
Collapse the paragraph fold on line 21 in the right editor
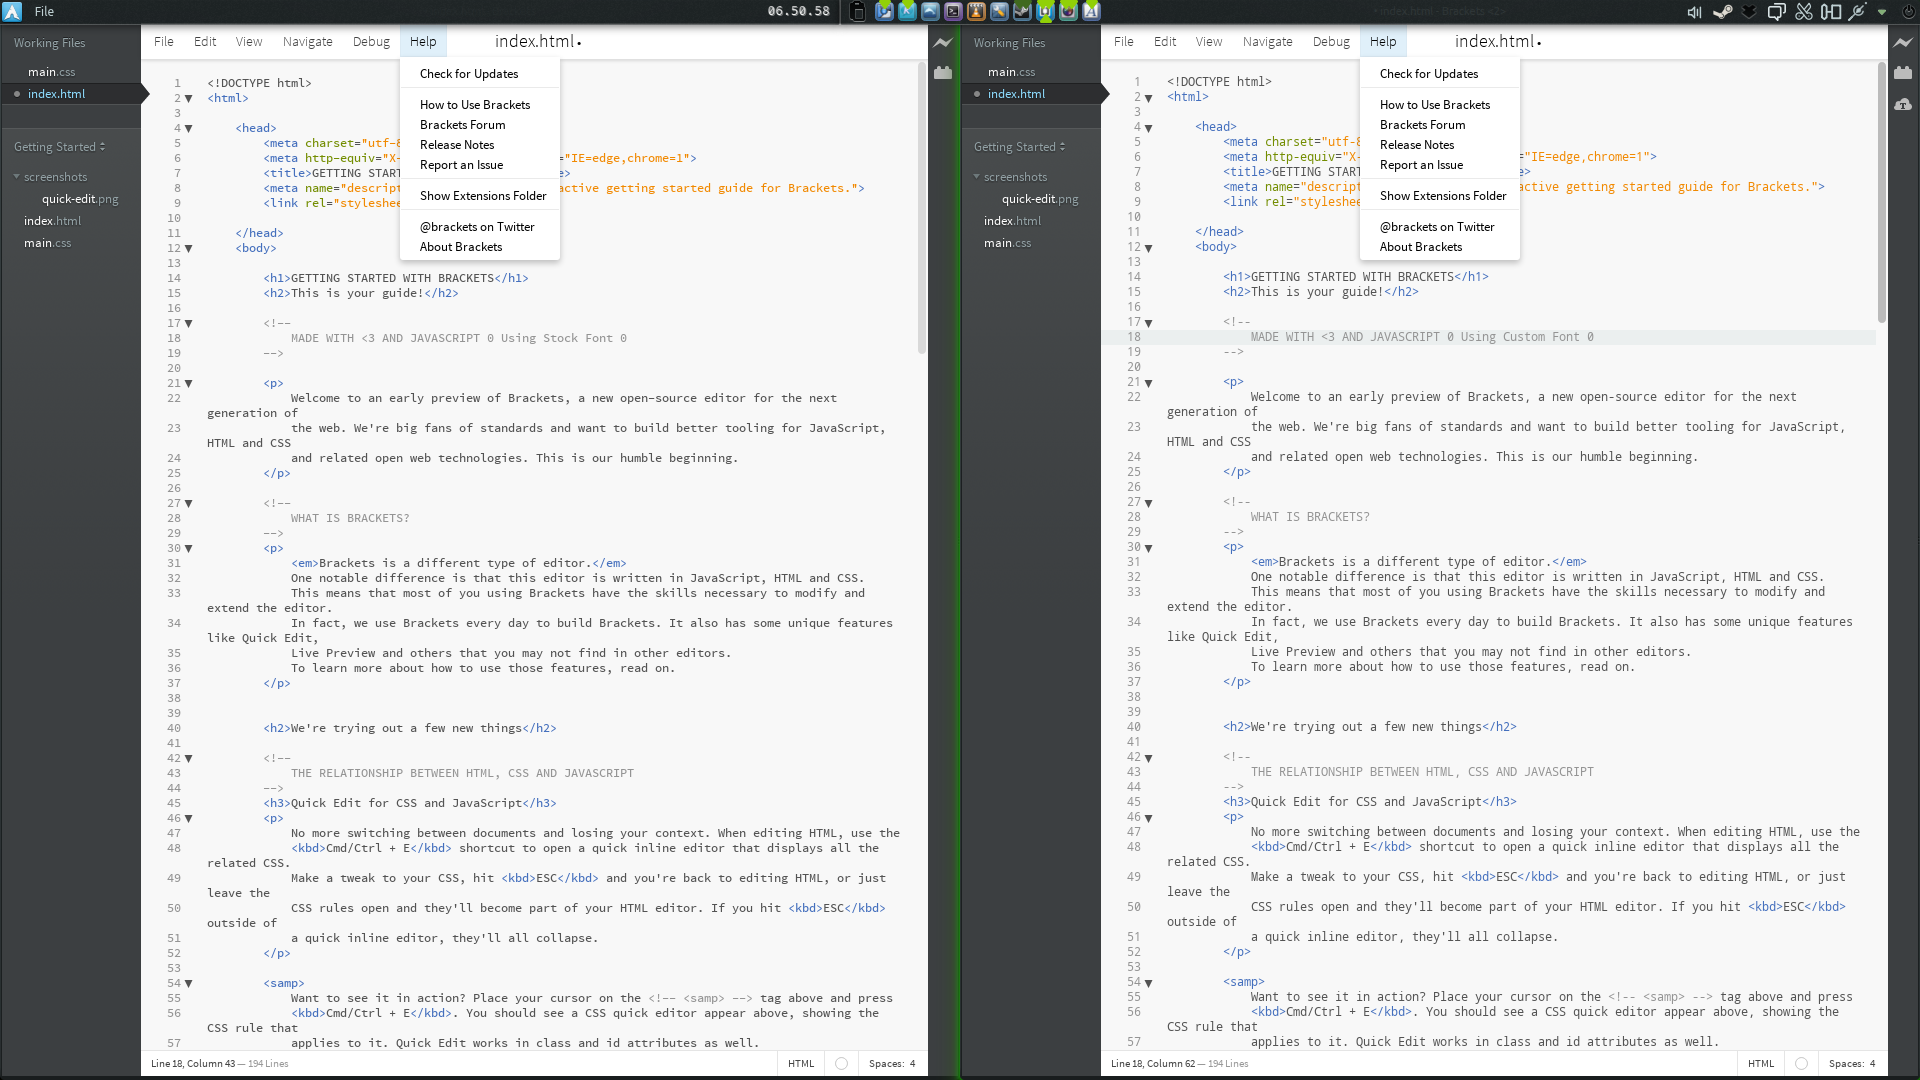pyautogui.click(x=1148, y=383)
